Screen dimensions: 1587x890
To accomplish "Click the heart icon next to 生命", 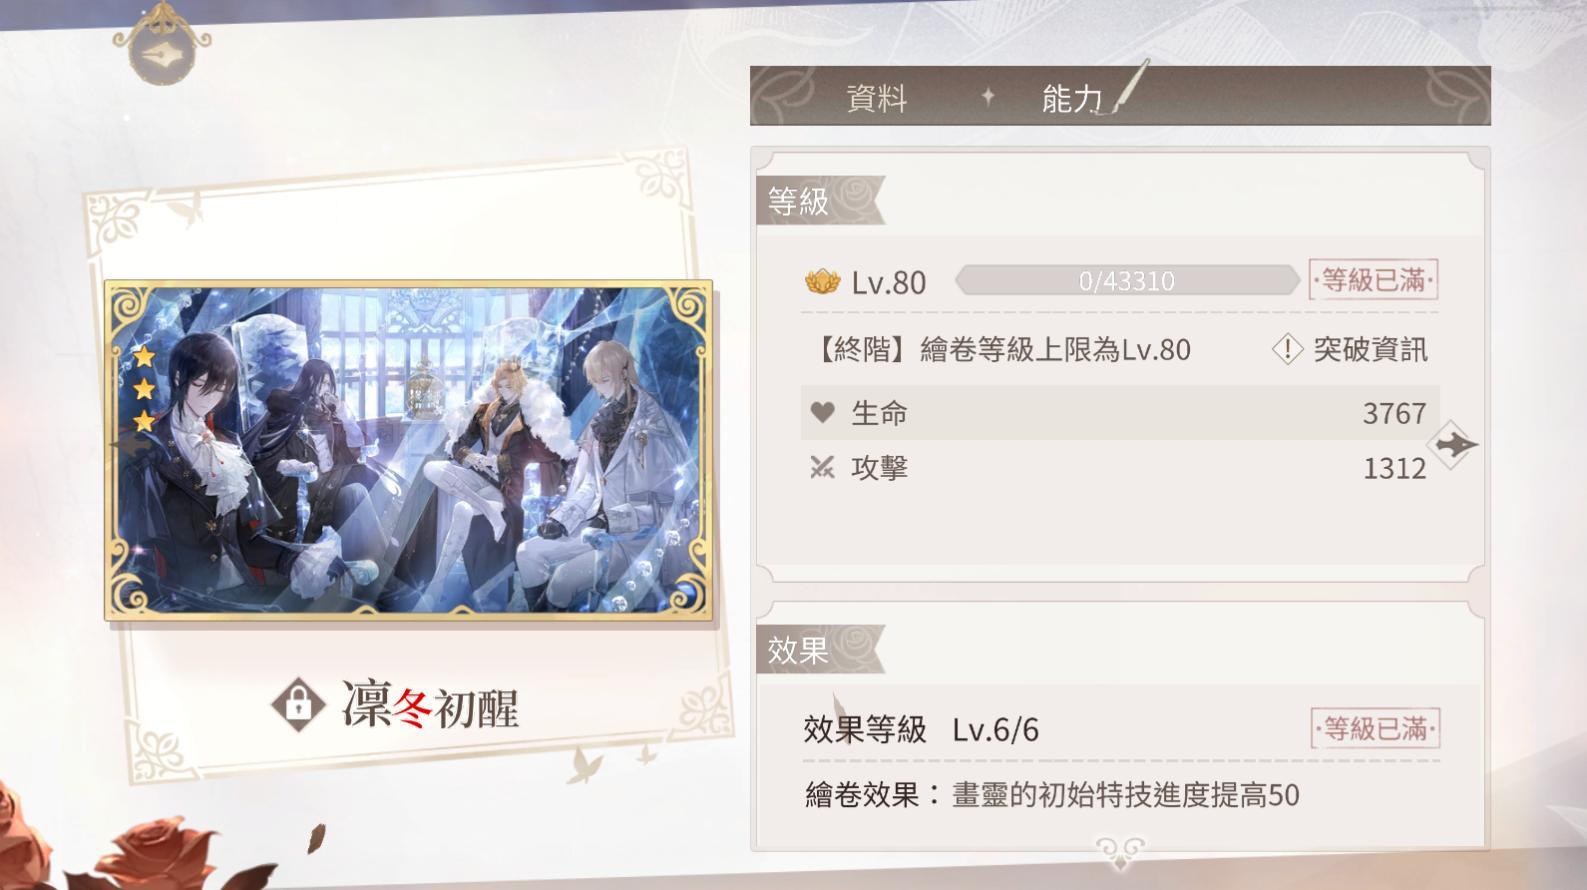I will click(x=822, y=412).
